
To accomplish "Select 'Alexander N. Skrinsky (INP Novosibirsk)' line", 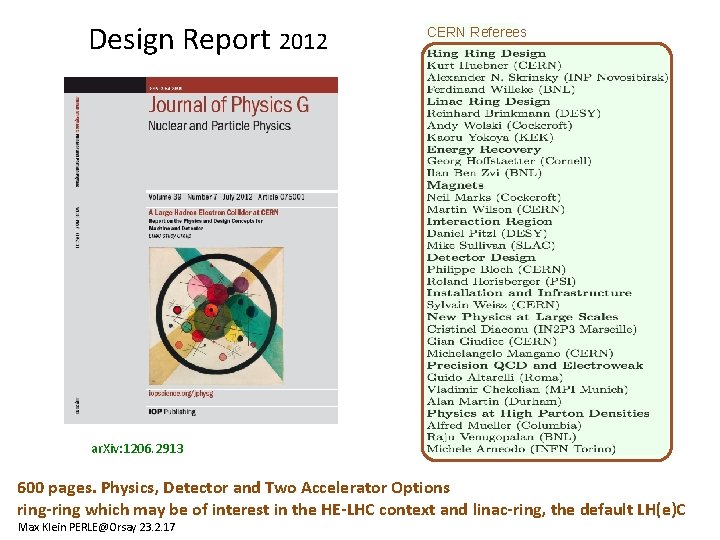I will point(547,77).
